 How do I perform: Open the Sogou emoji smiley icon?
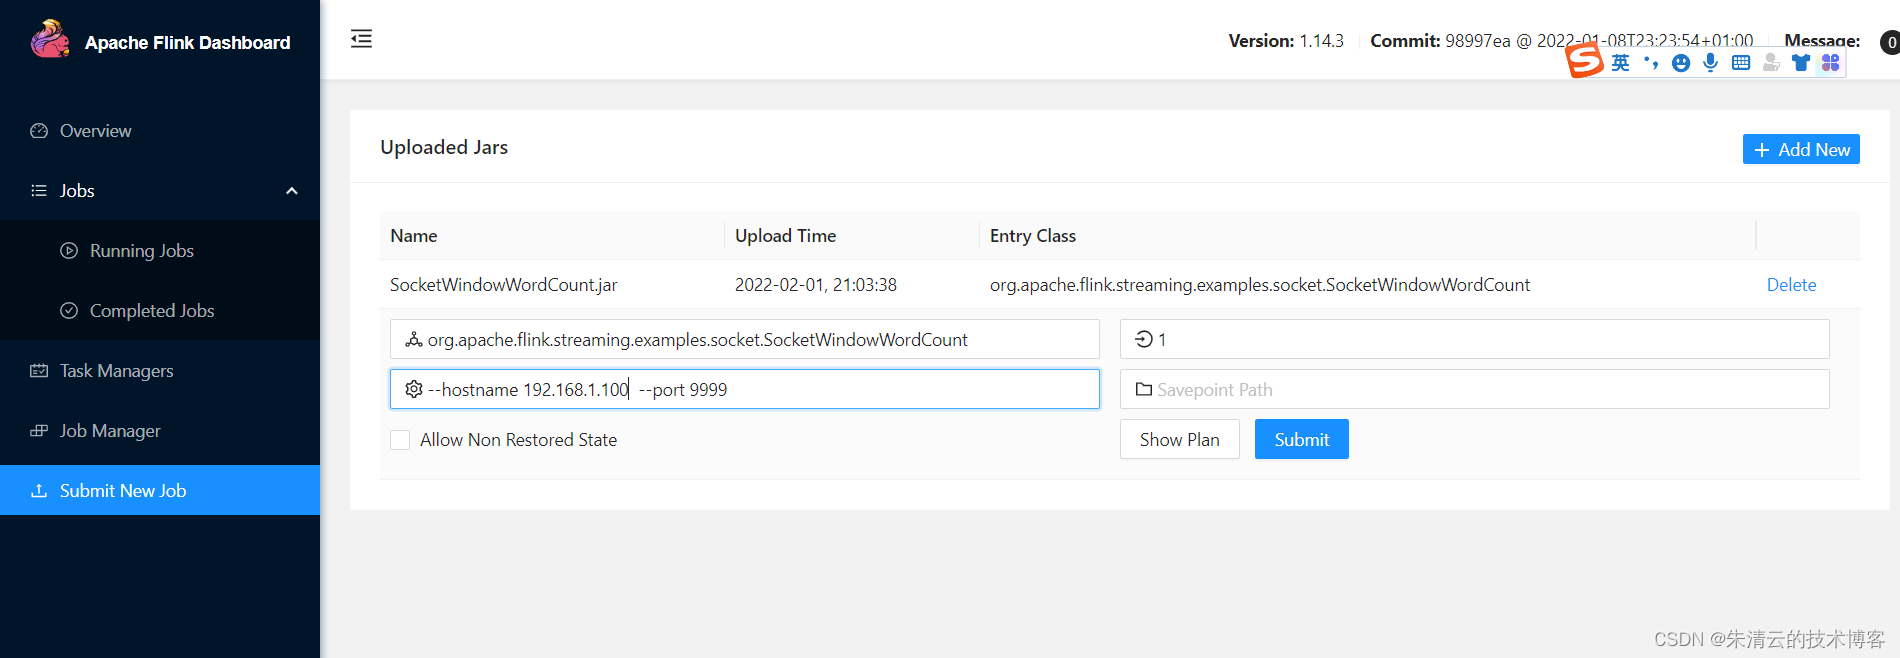tap(1681, 63)
